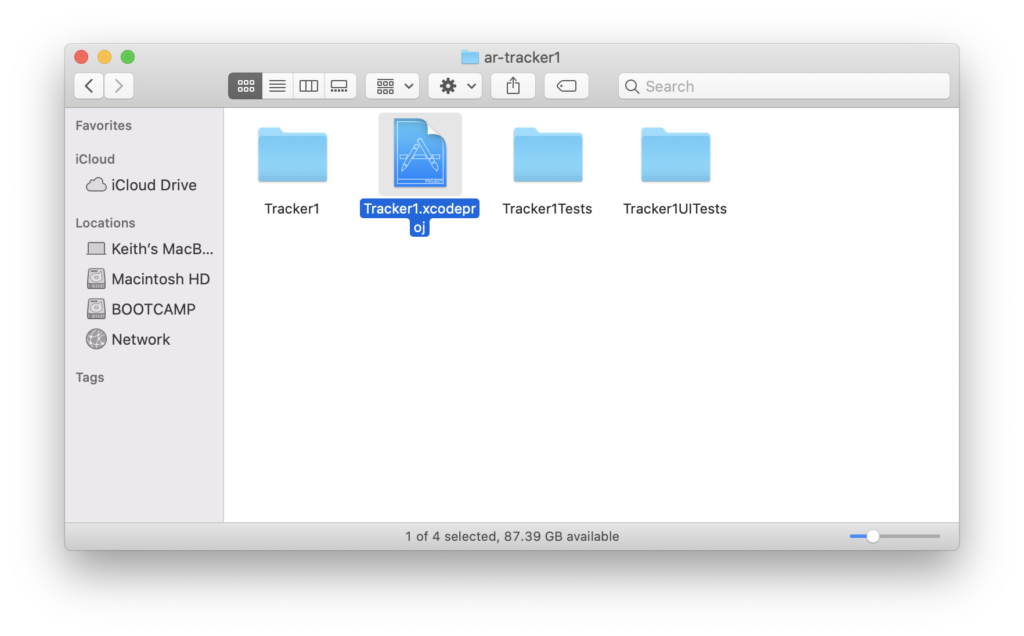
Task: Click the Share toolbar icon
Action: pyautogui.click(x=513, y=86)
